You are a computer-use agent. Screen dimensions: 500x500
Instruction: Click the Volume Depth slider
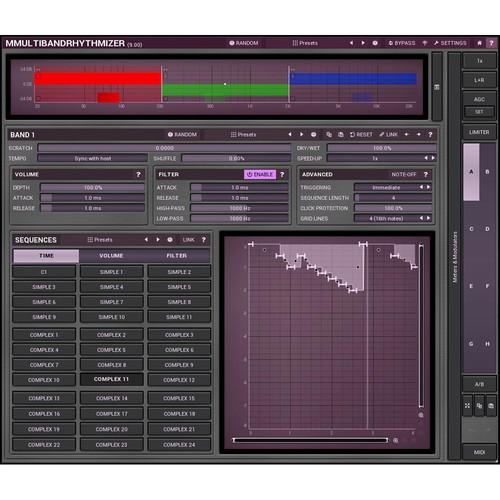coord(93,188)
